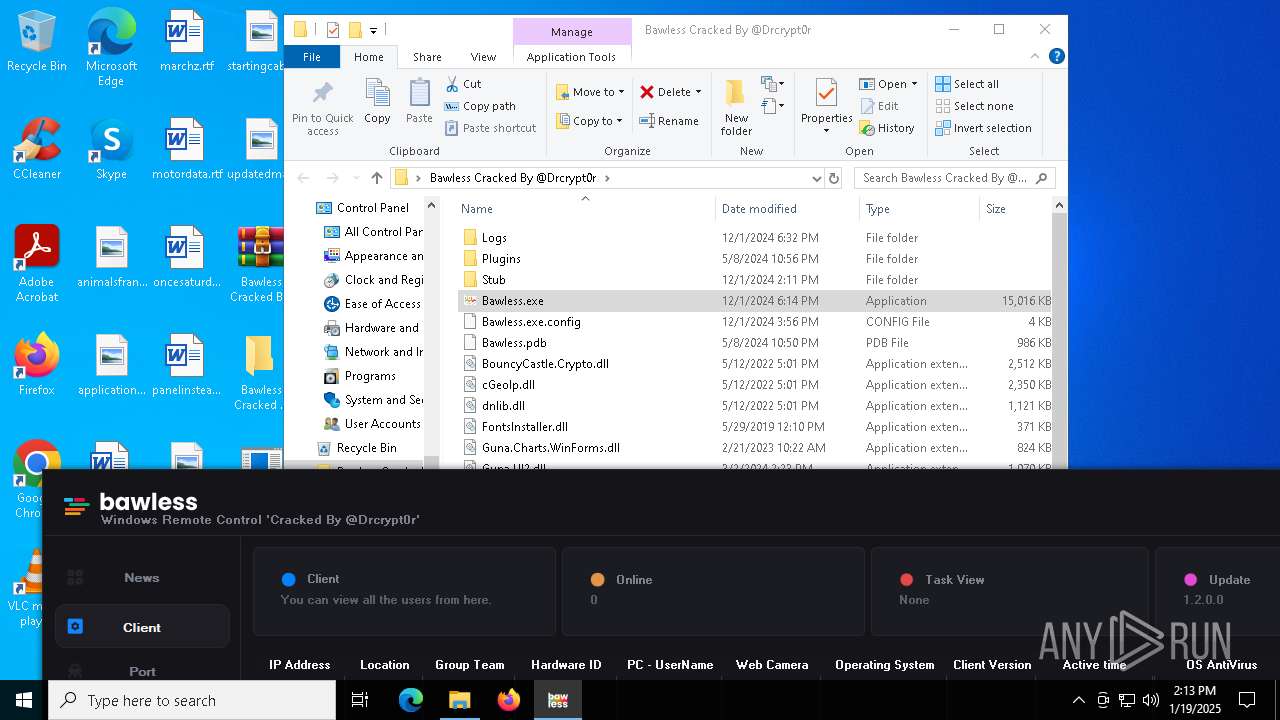The height and width of the screenshot is (720, 1280).
Task: Click Select all
Action: click(967, 84)
